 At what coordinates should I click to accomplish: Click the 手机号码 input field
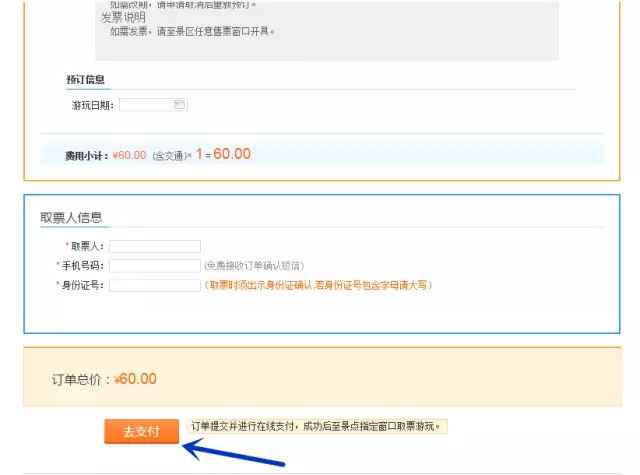[155, 266]
